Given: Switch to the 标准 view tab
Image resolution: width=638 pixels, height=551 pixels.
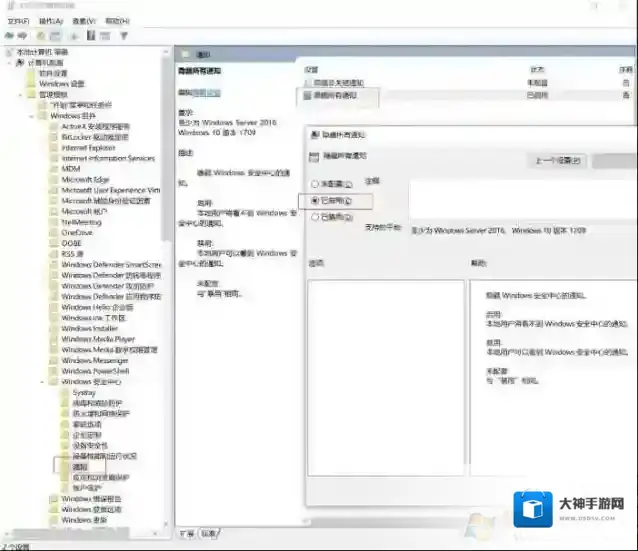Looking at the screenshot, I should [x=209, y=534].
